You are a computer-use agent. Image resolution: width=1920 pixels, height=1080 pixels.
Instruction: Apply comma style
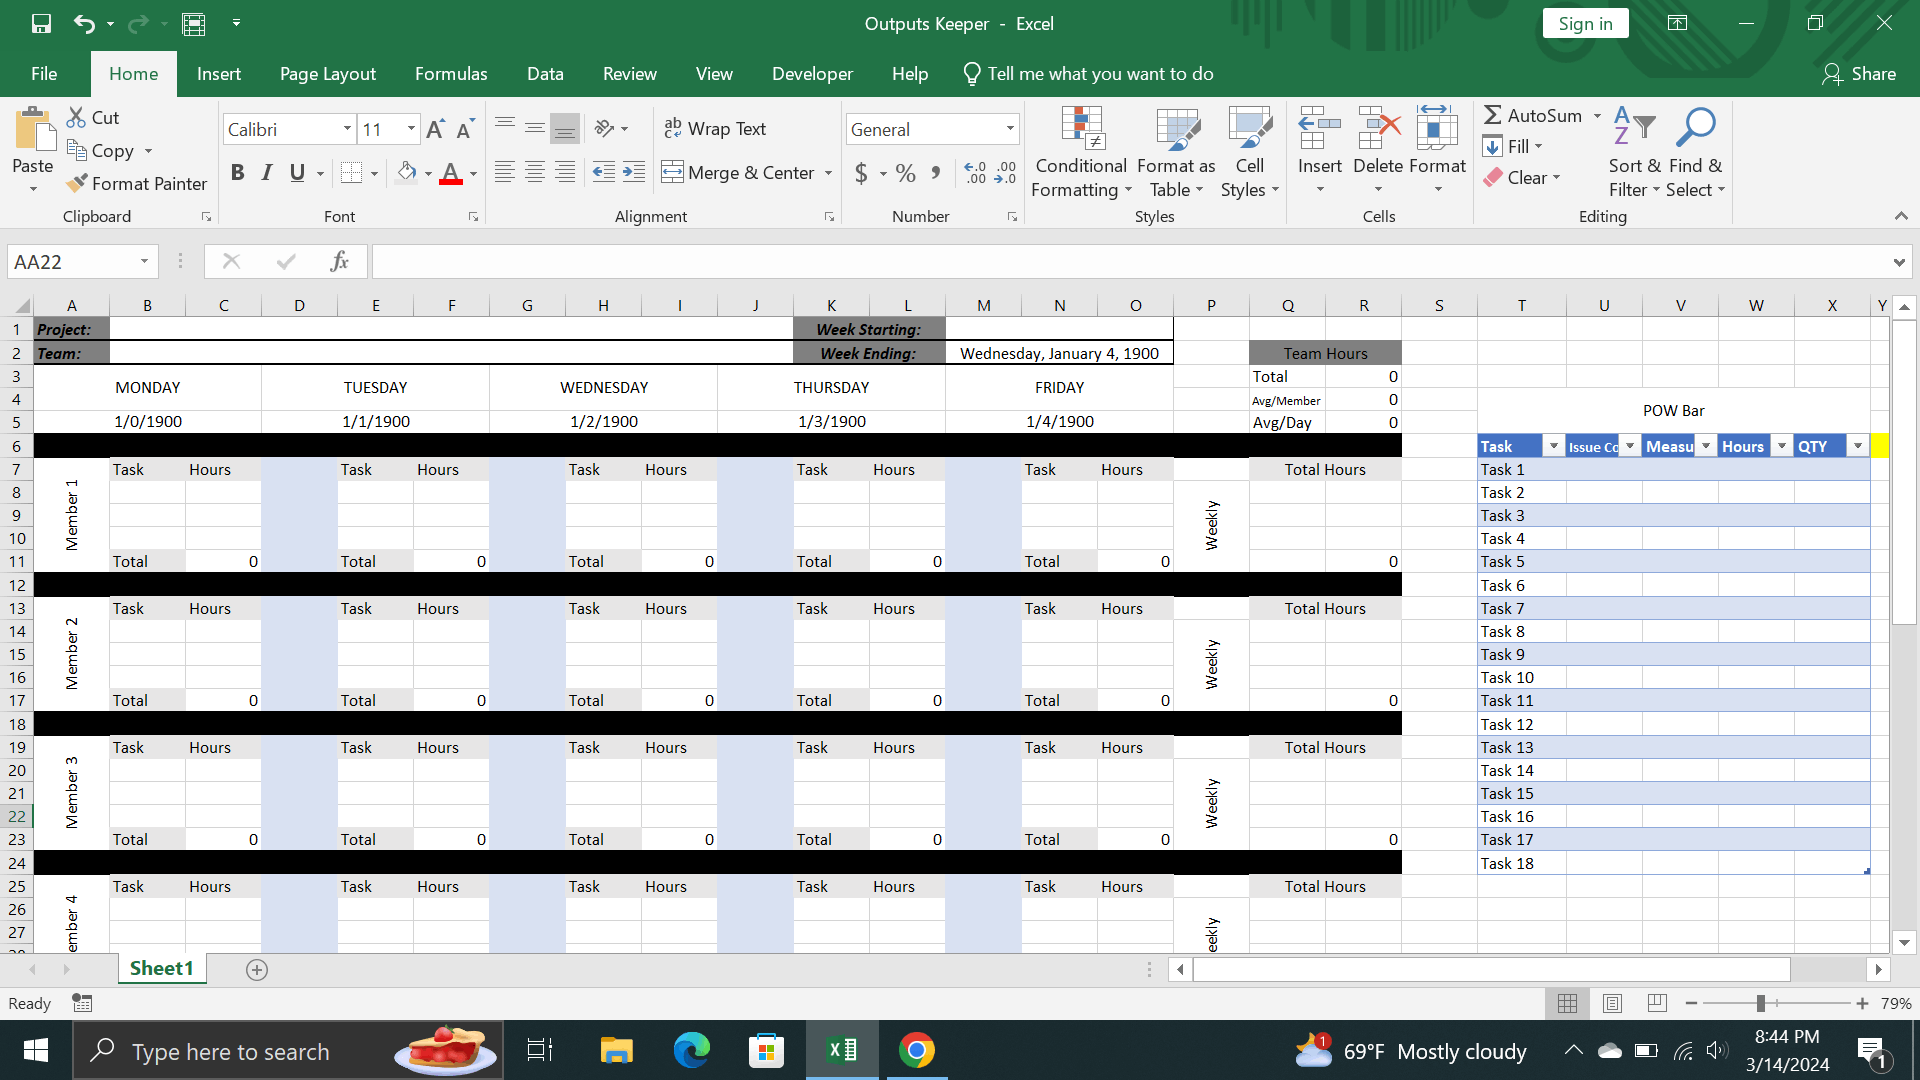click(936, 173)
